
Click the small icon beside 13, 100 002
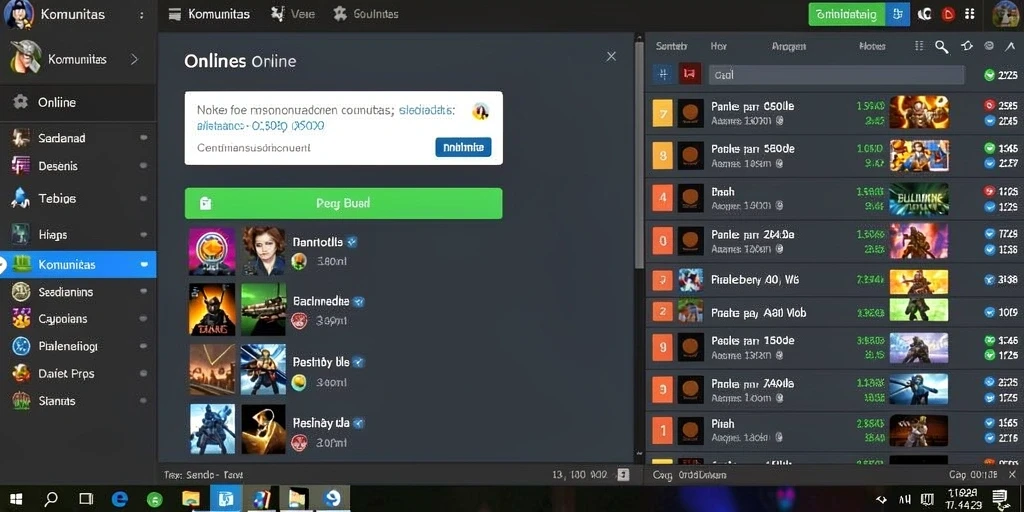623,475
